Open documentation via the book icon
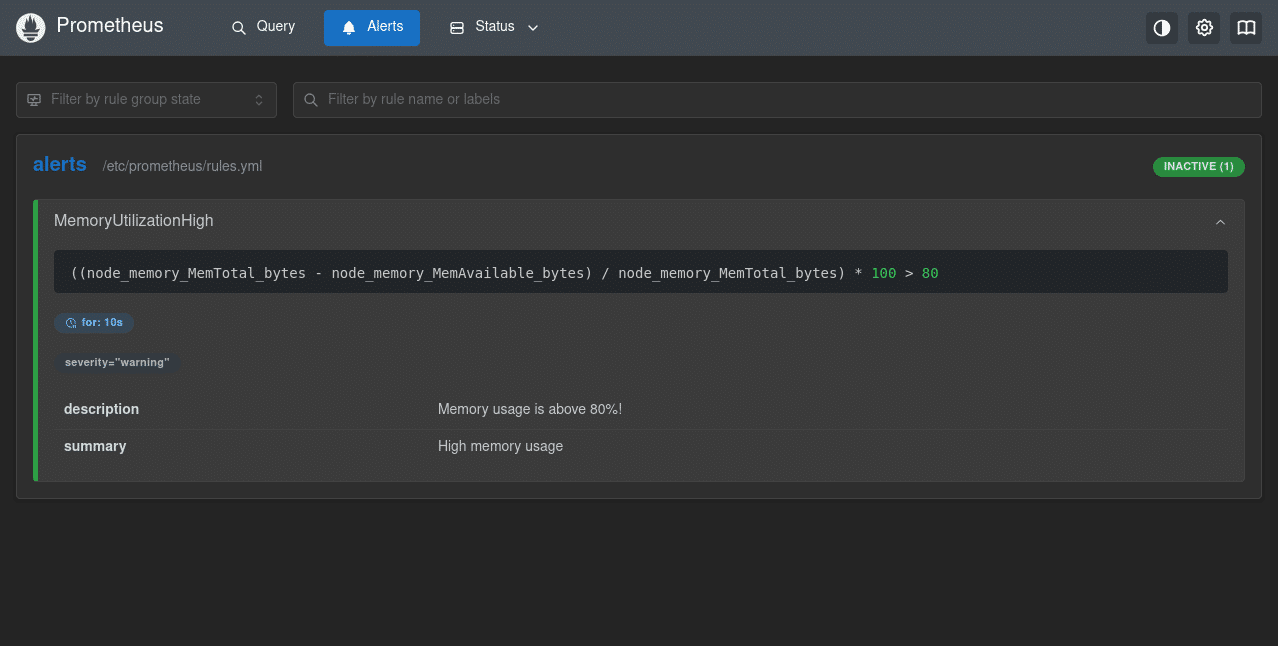 1245,27
